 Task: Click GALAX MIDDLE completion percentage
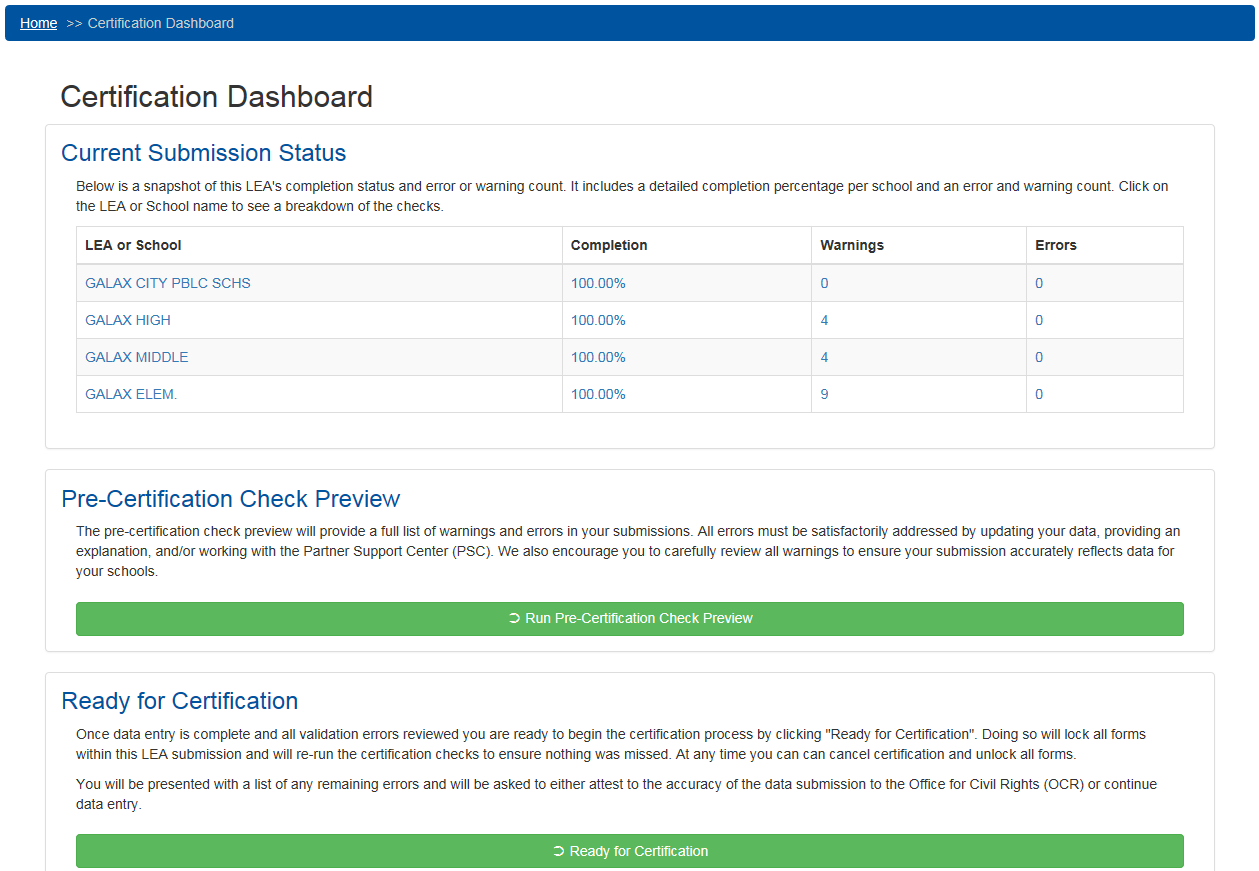(x=598, y=357)
